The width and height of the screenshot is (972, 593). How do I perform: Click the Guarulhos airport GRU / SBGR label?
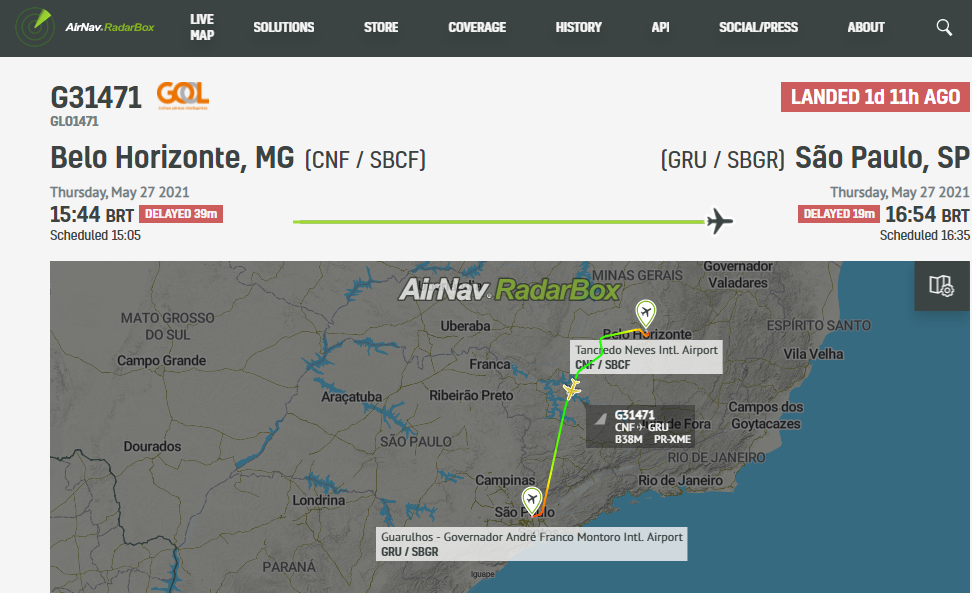[531, 544]
